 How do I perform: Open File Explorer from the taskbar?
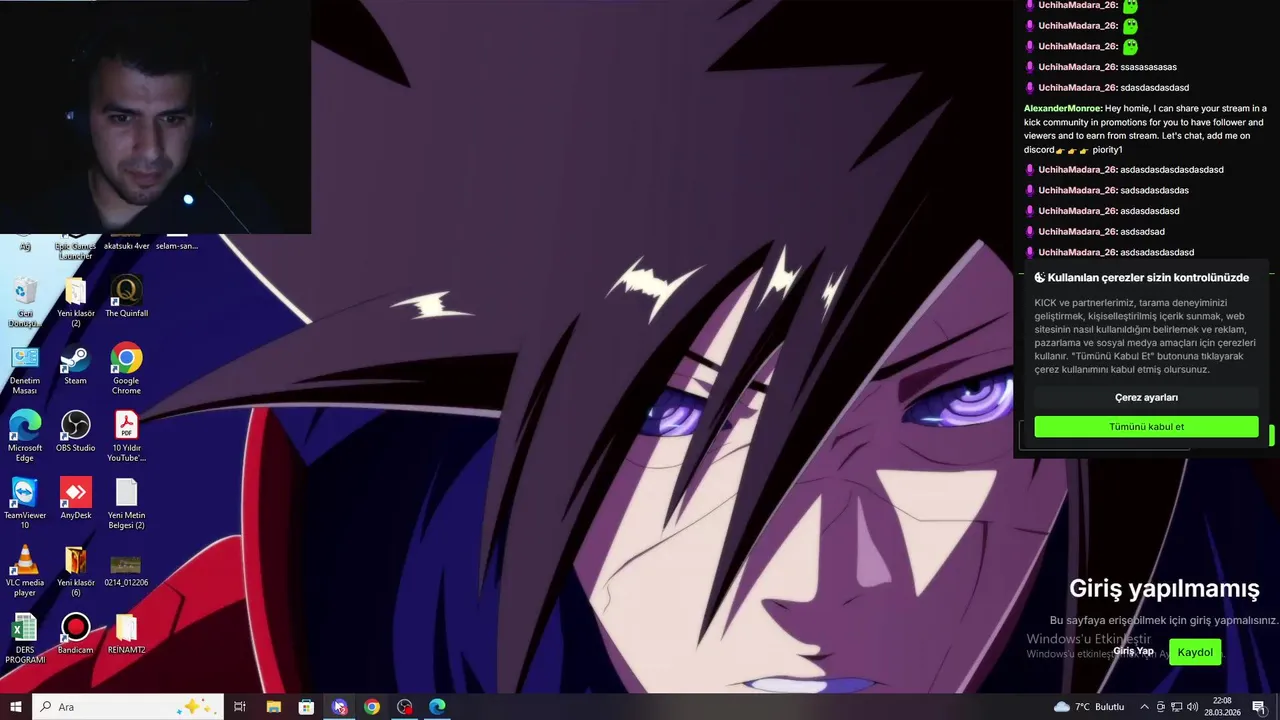point(273,707)
